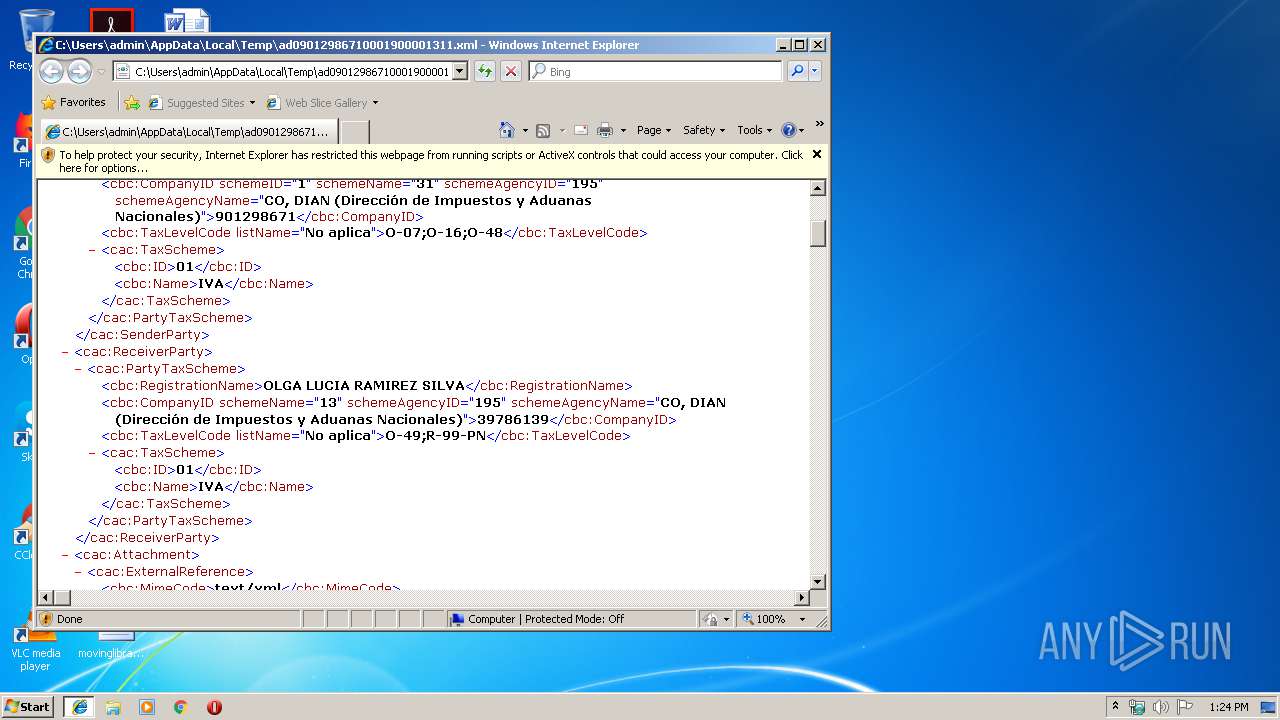Viewport: 1280px width, 720px height.
Task: Expand the Home button dropdown arrow
Action: [x=525, y=130]
